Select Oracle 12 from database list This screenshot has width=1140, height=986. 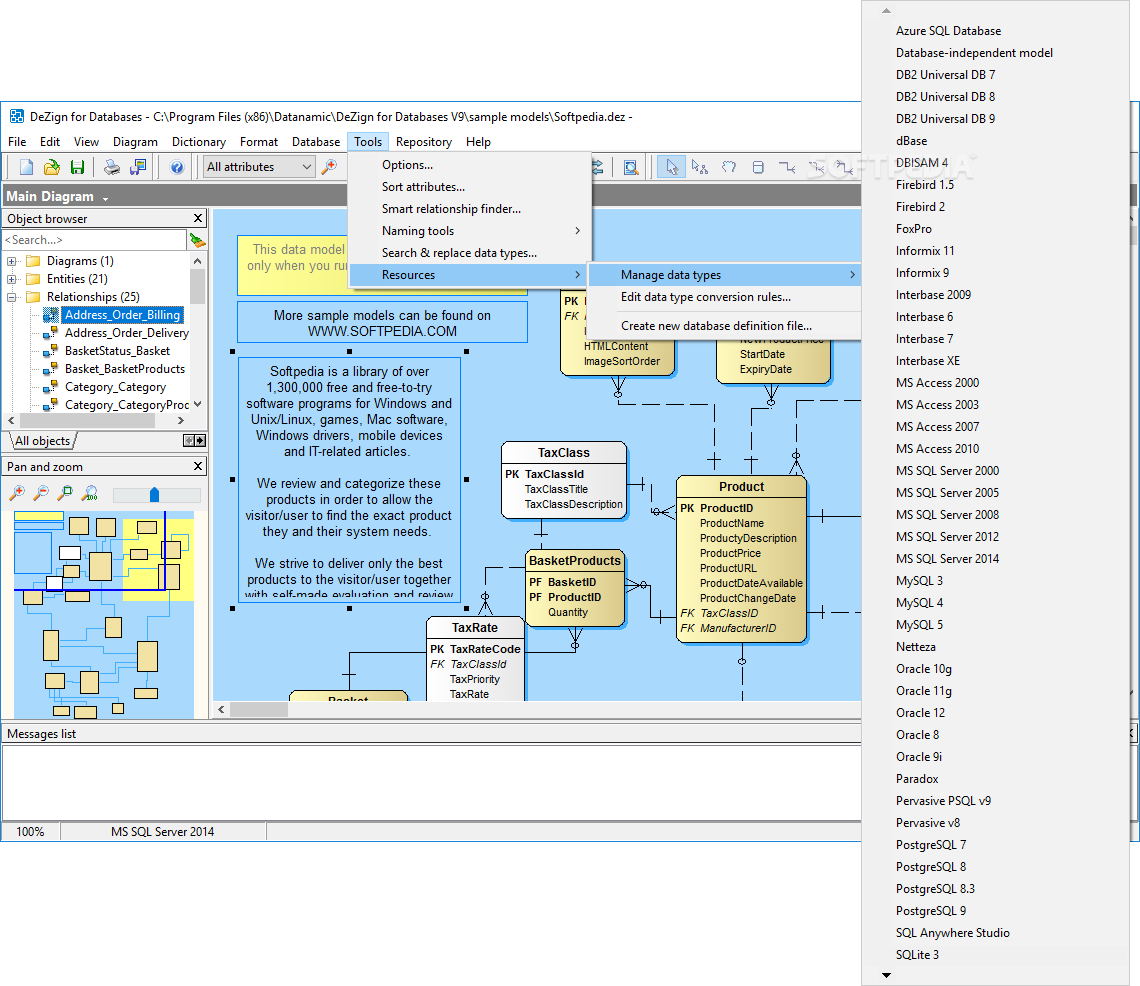[920, 713]
